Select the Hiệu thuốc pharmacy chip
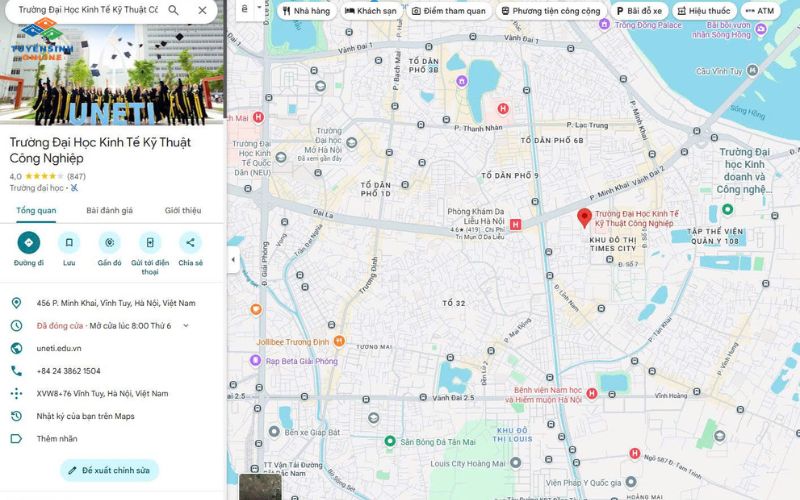Screen dimensions: 800x500 (x=704, y=11)
